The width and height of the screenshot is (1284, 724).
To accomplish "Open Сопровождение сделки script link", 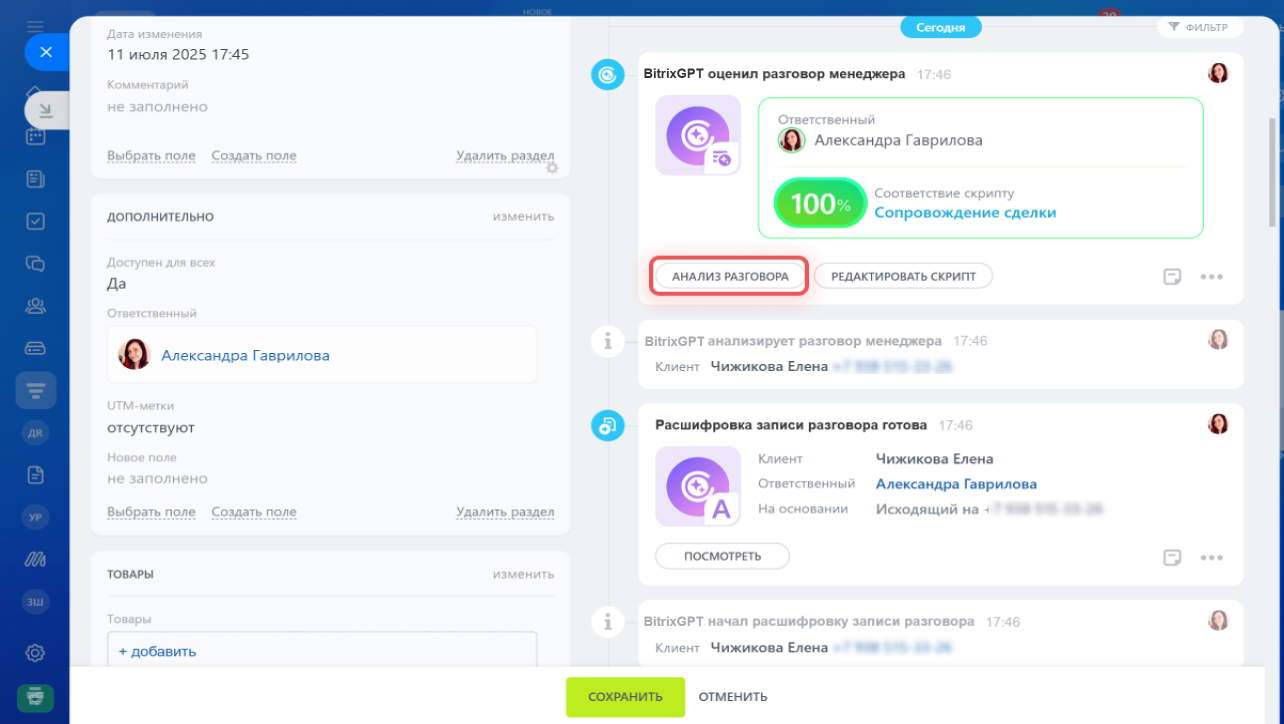I will tap(965, 212).
